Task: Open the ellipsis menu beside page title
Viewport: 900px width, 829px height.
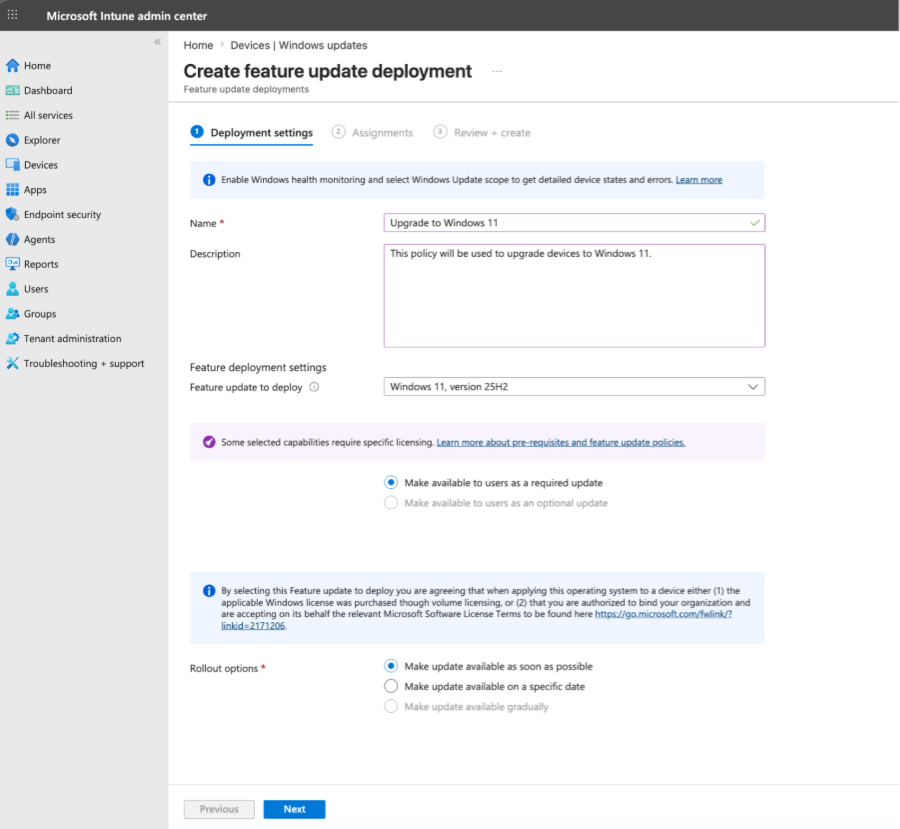Action: click(497, 72)
